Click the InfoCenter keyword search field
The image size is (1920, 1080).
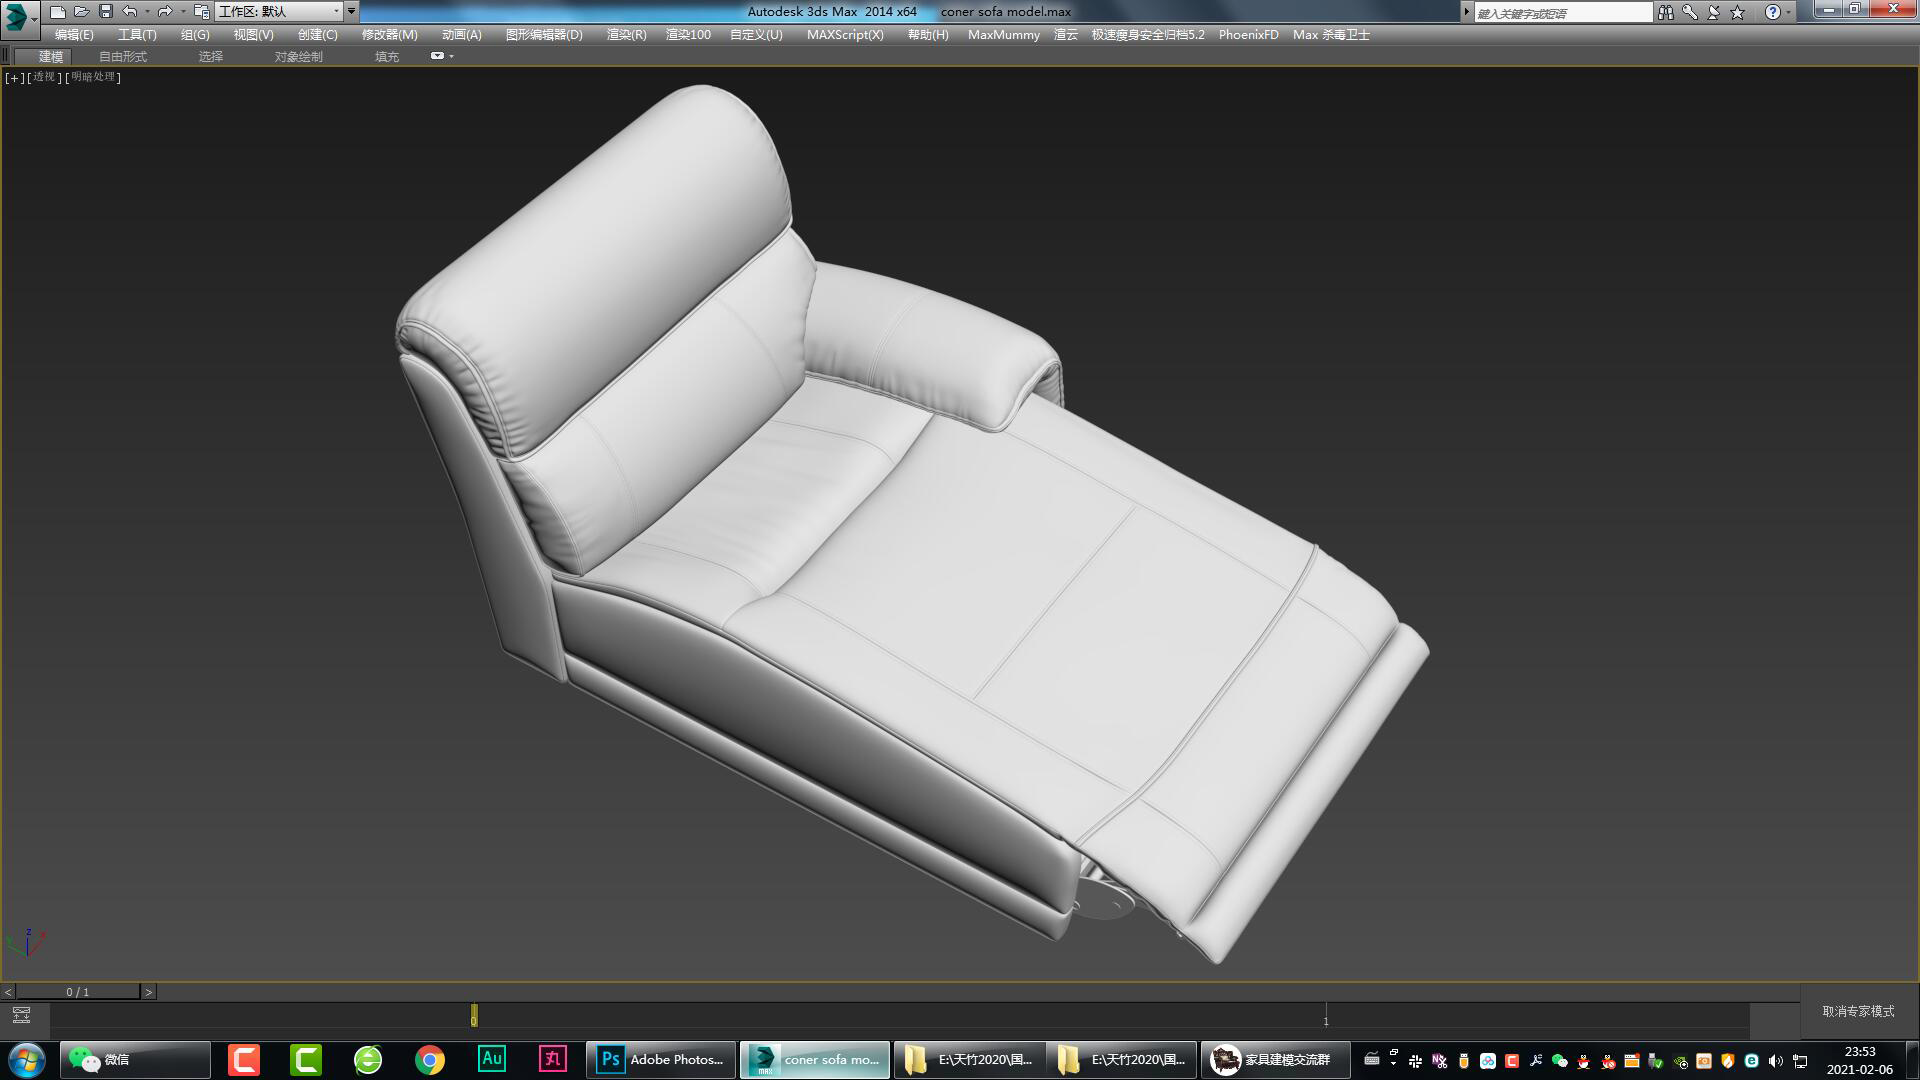tap(1560, 12)
